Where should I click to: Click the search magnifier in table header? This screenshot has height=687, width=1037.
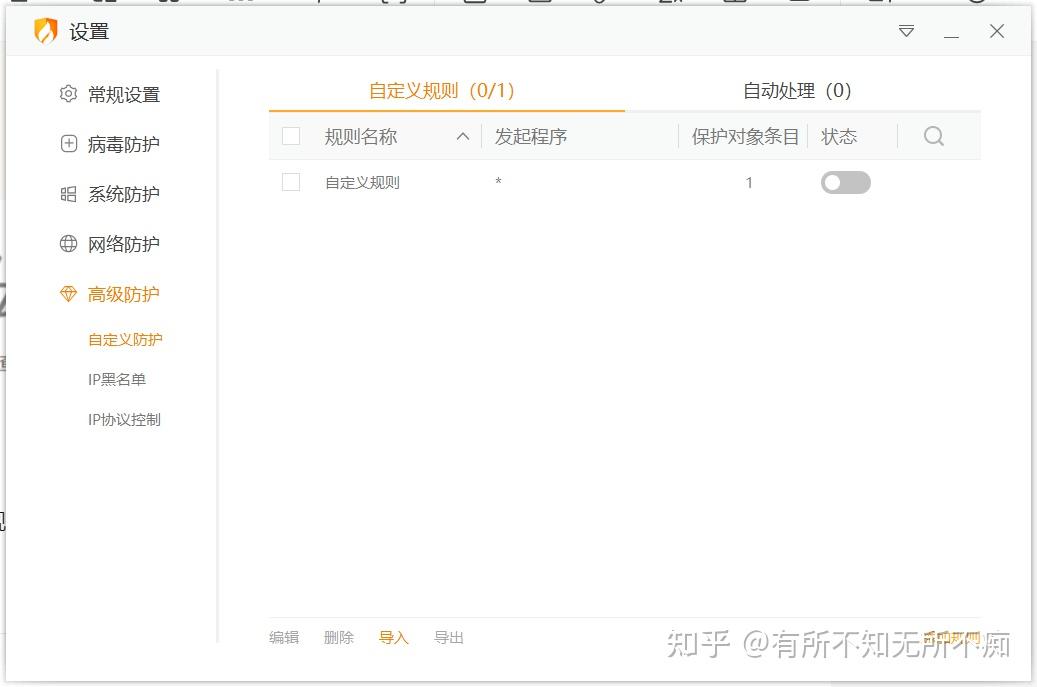coord(934,136)
